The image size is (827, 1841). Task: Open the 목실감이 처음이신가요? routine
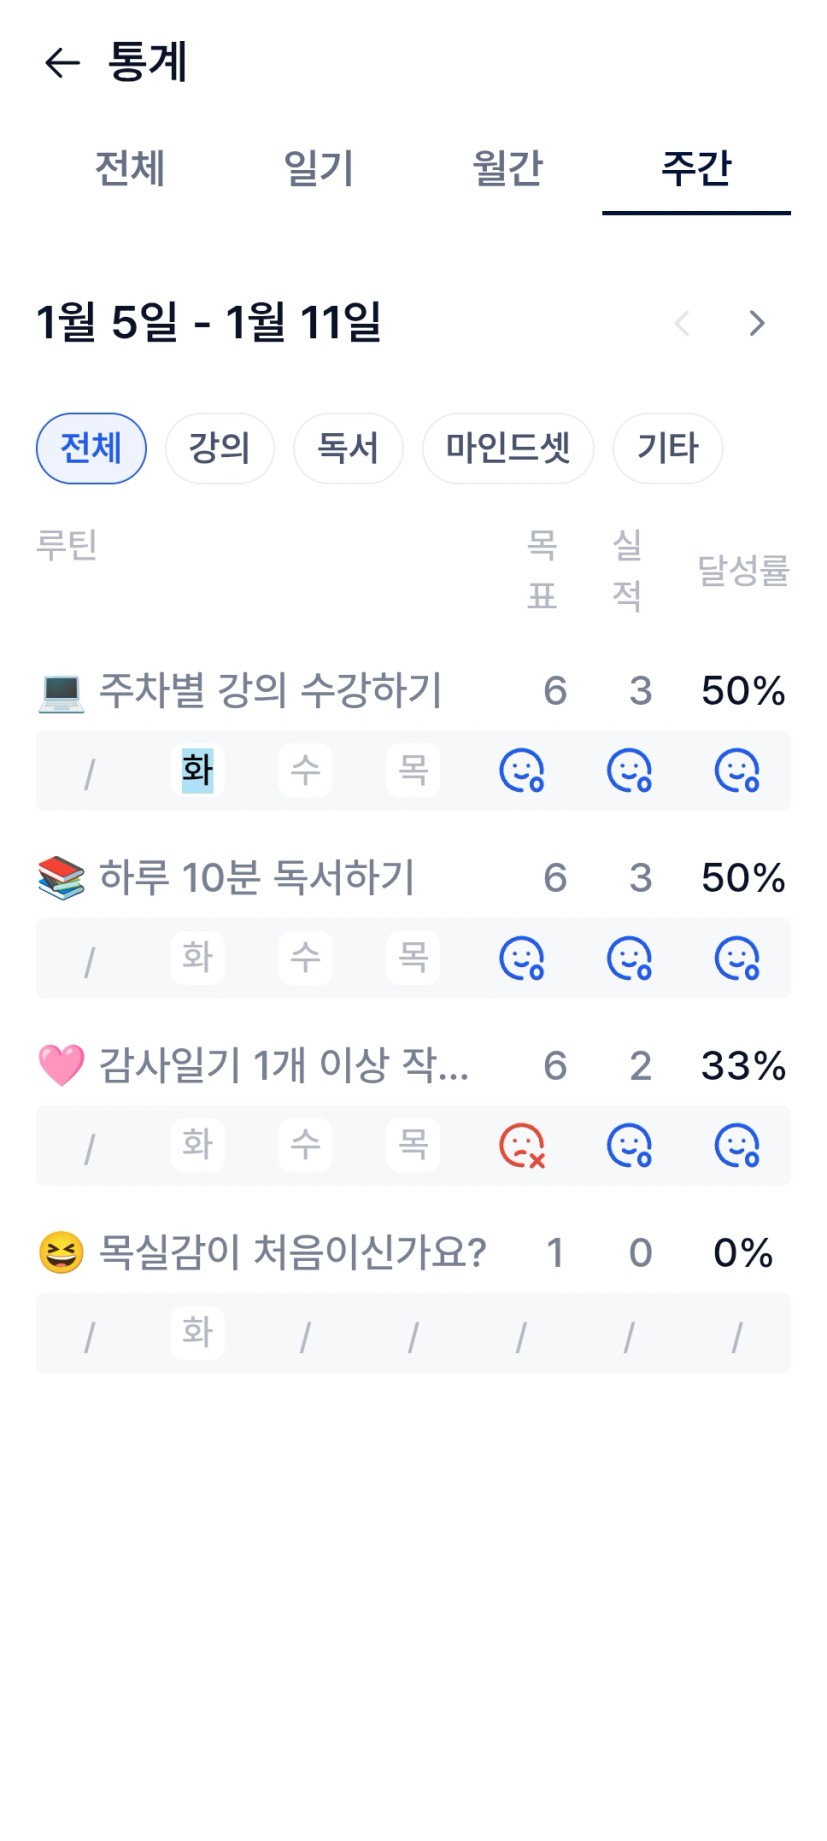tap(292, 1252)
